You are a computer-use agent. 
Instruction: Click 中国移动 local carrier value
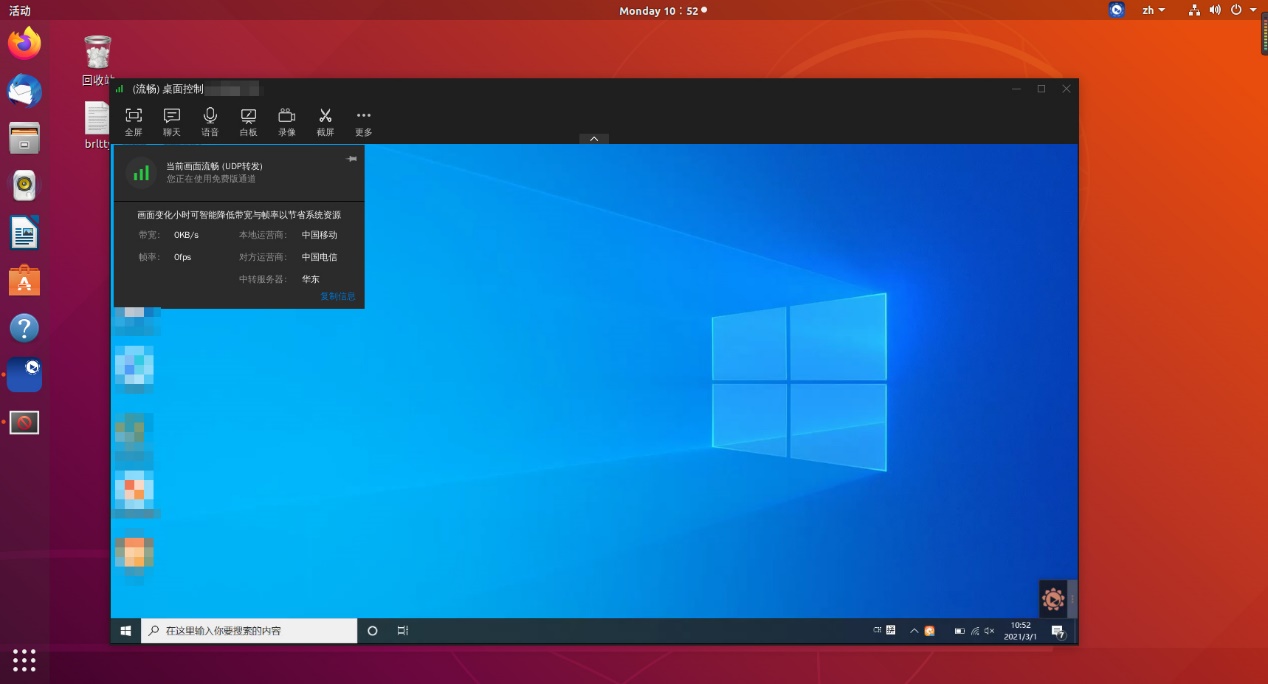pos(320,235)
